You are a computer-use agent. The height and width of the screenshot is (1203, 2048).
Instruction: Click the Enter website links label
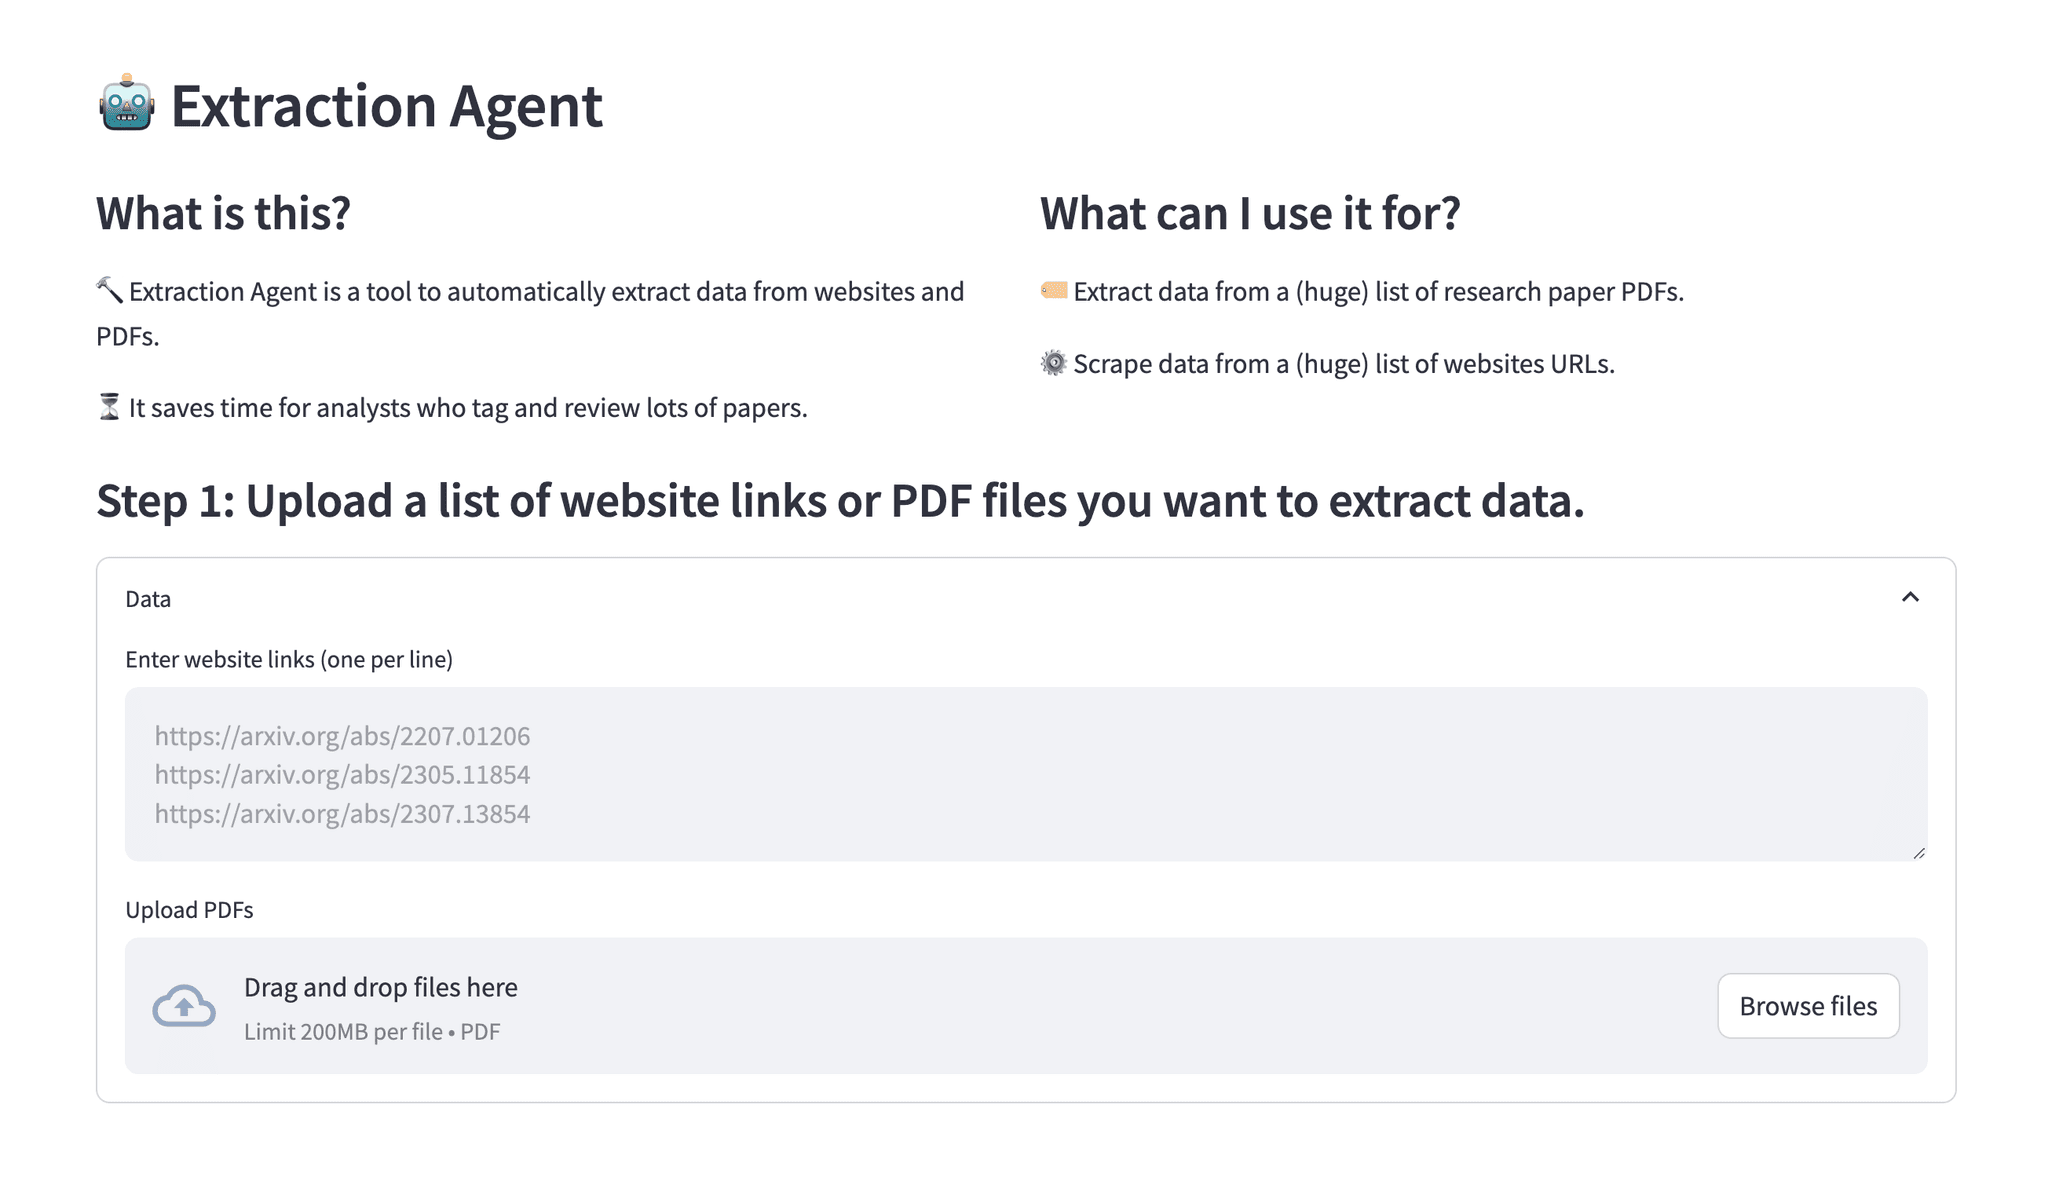(289, 659)
